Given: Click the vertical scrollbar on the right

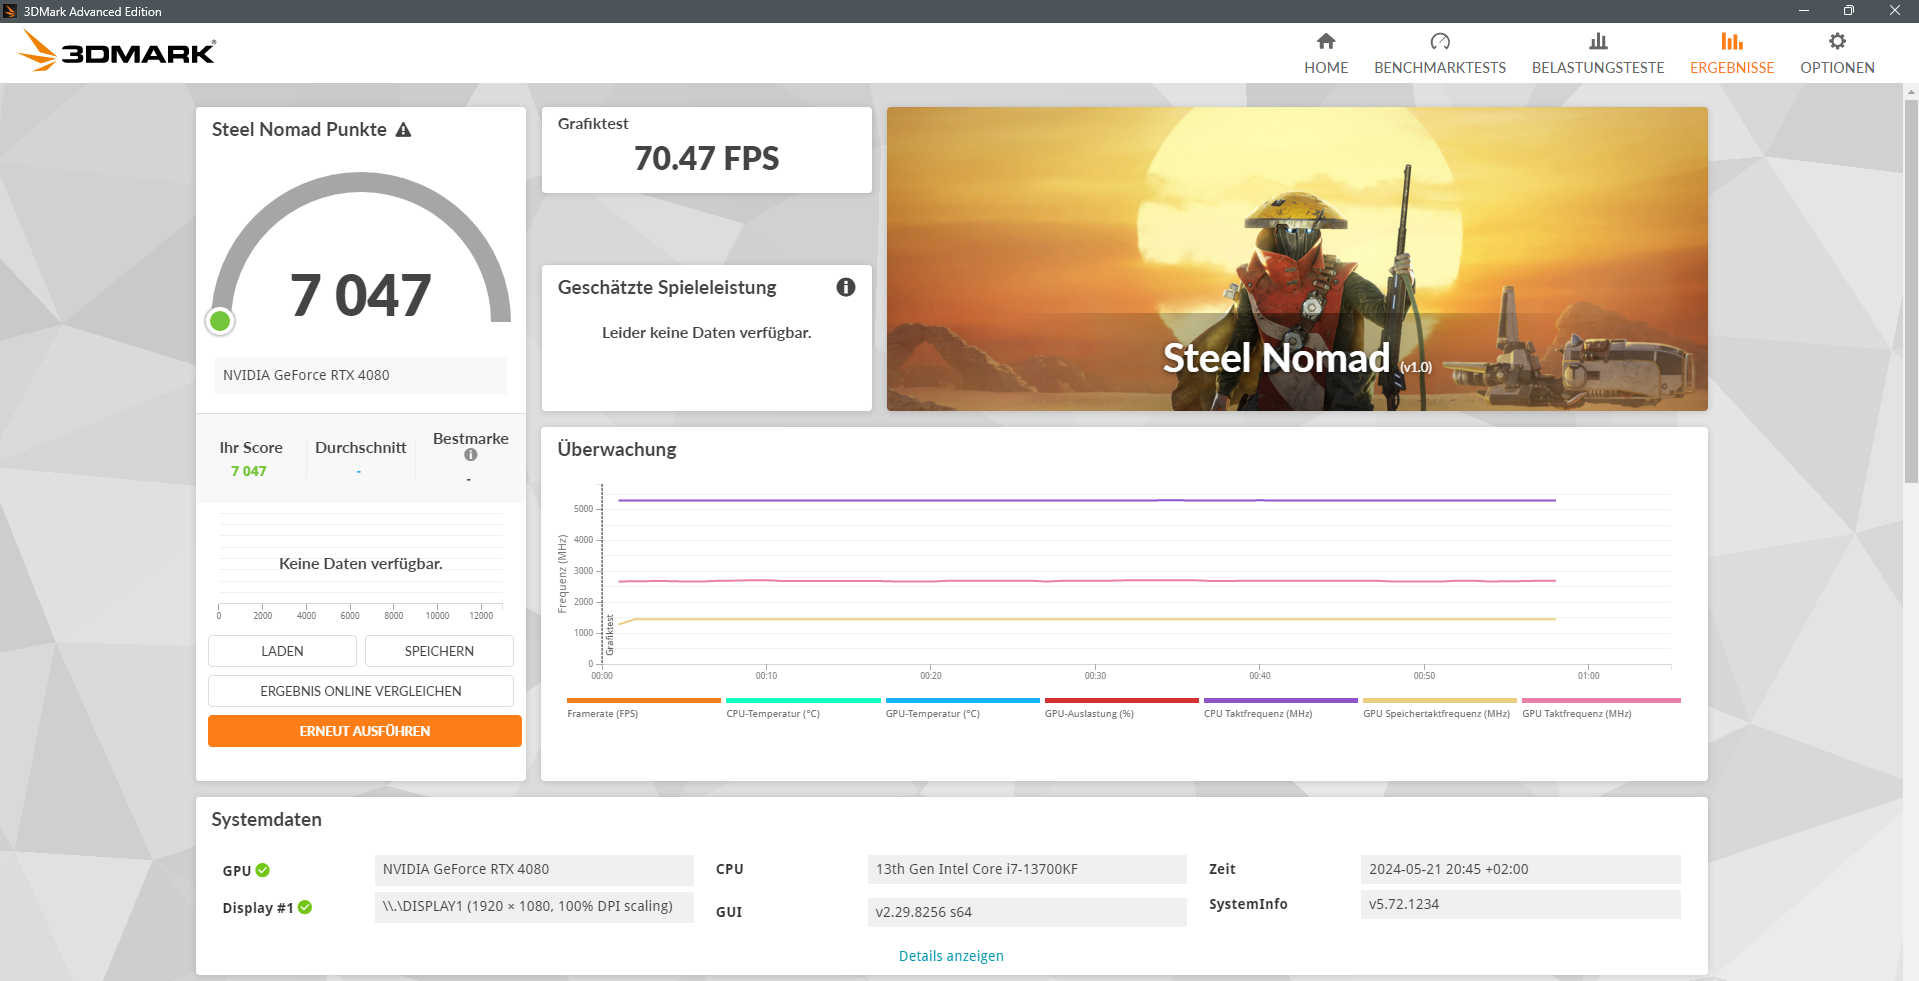Looking at the screenshot, I should pyautogui.click(x=1911, y=292).
